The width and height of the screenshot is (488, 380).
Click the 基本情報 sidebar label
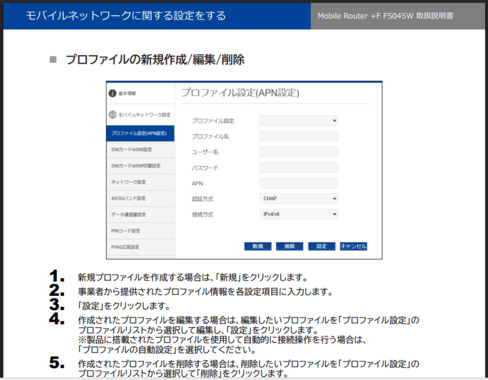click(127, 93)
